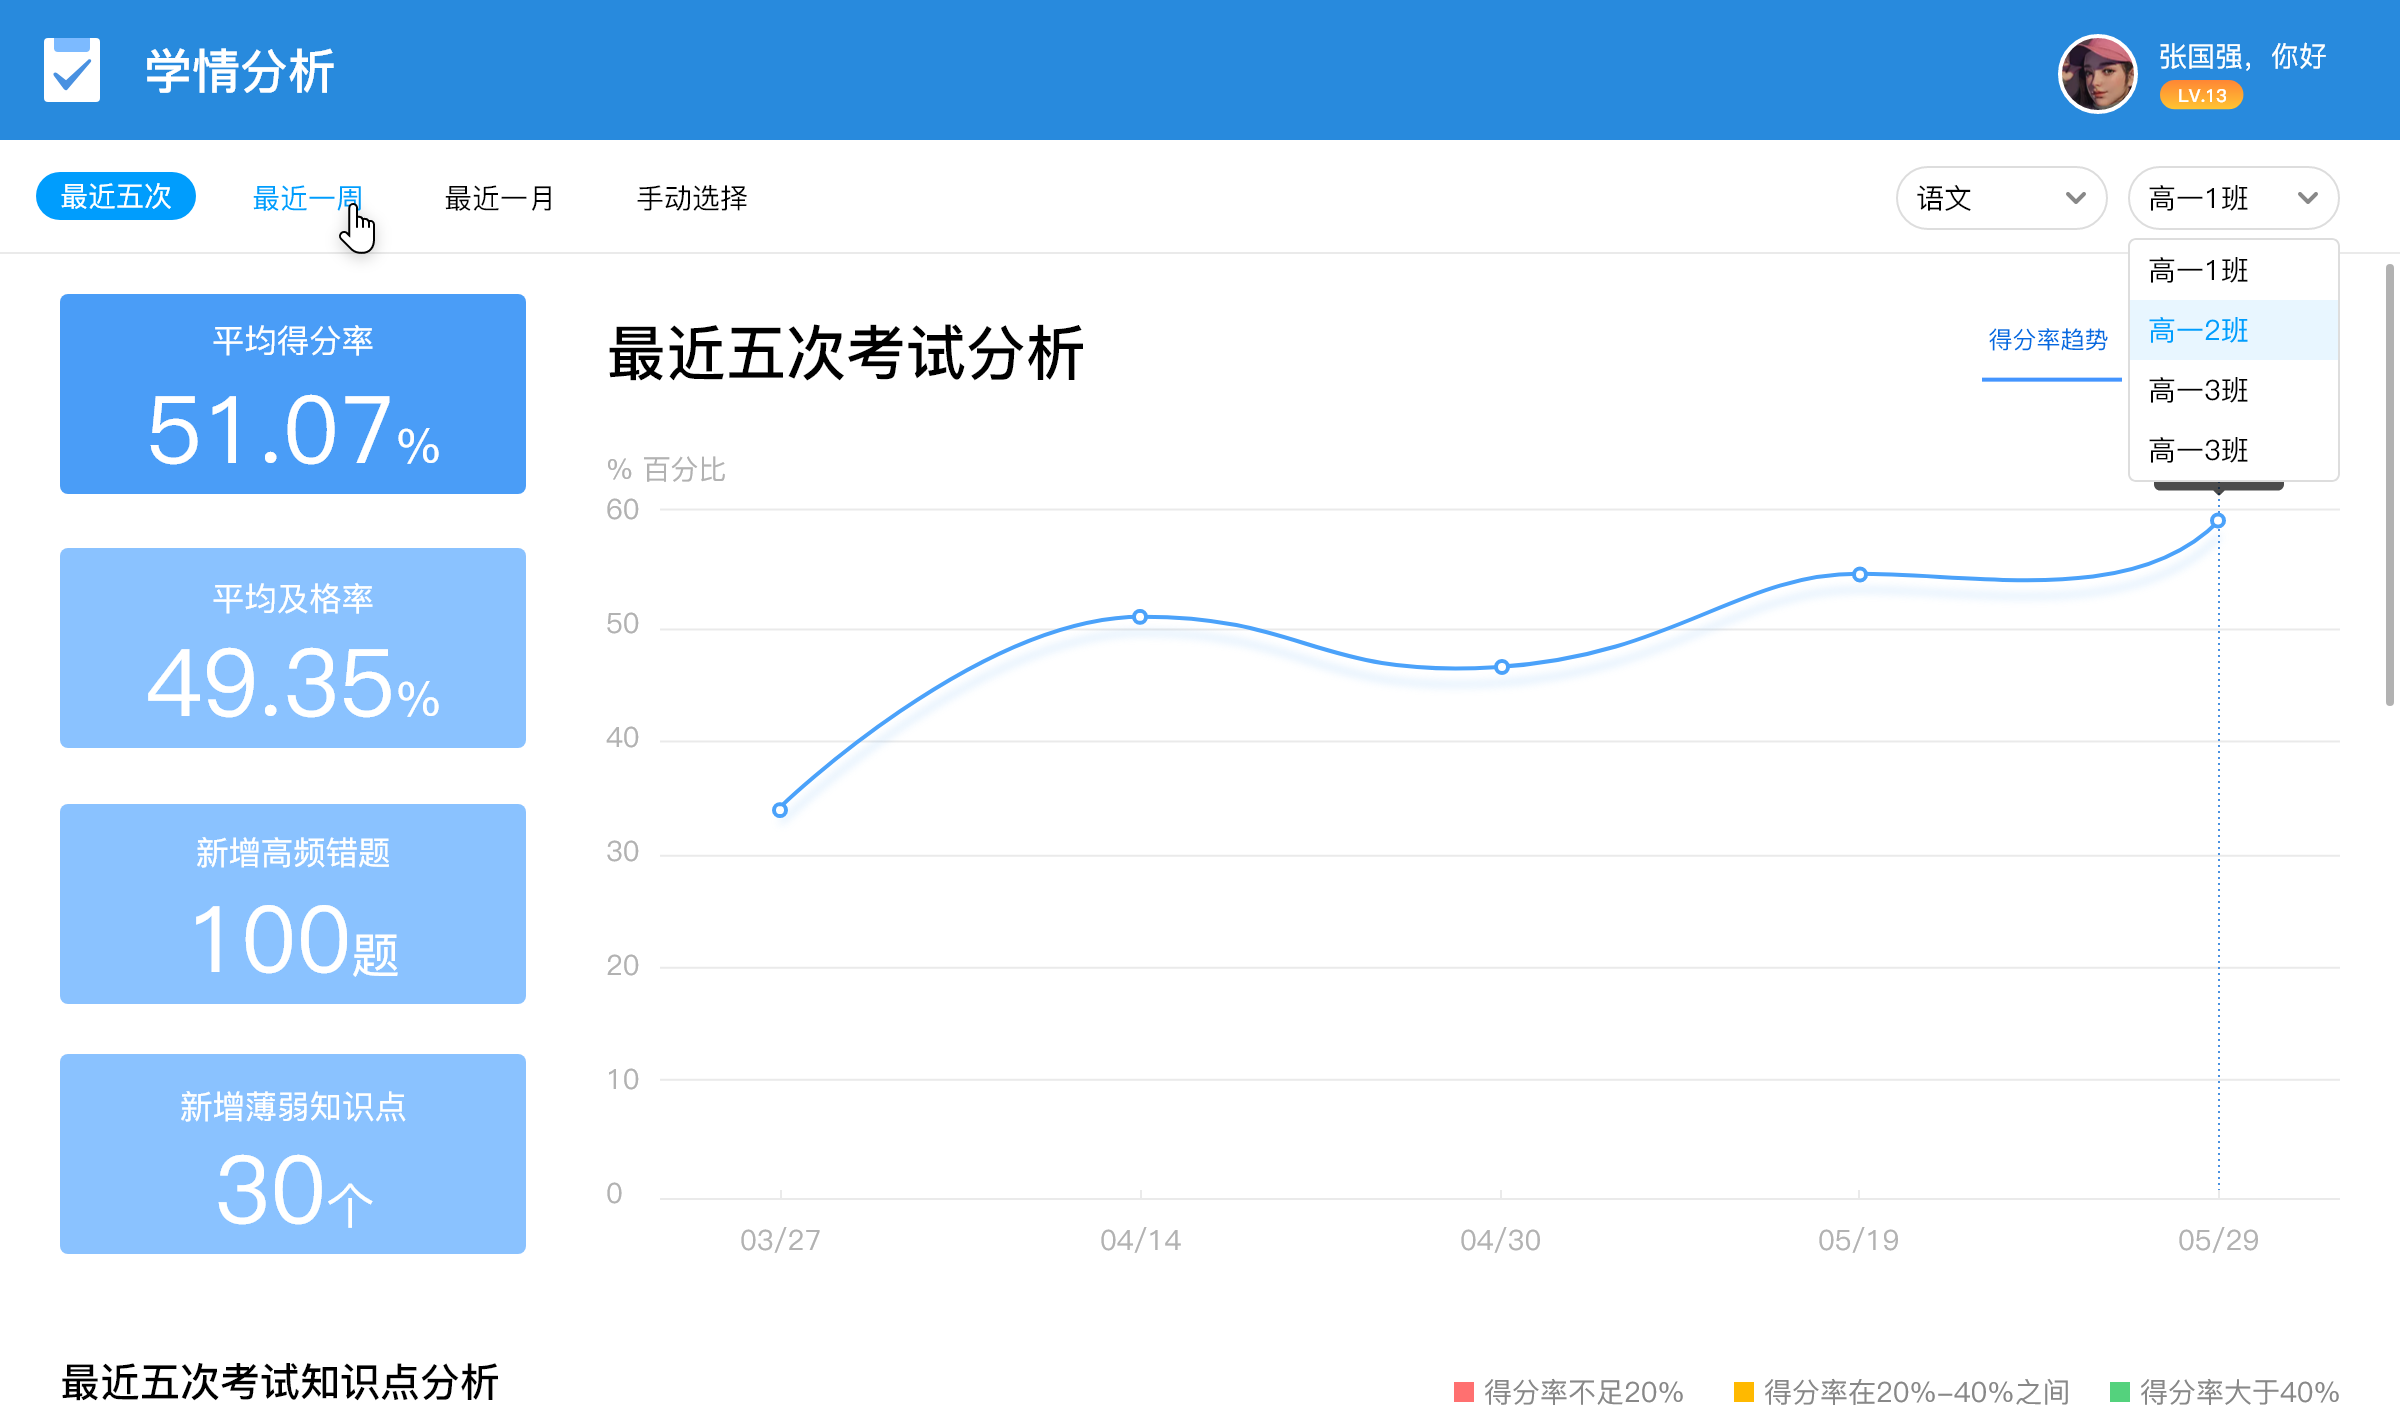The height and width of the screenshot is (1428, 2400).
Task: Click the chevron arrow in 高一1班 dropdown
Action: coord(2307,198)
